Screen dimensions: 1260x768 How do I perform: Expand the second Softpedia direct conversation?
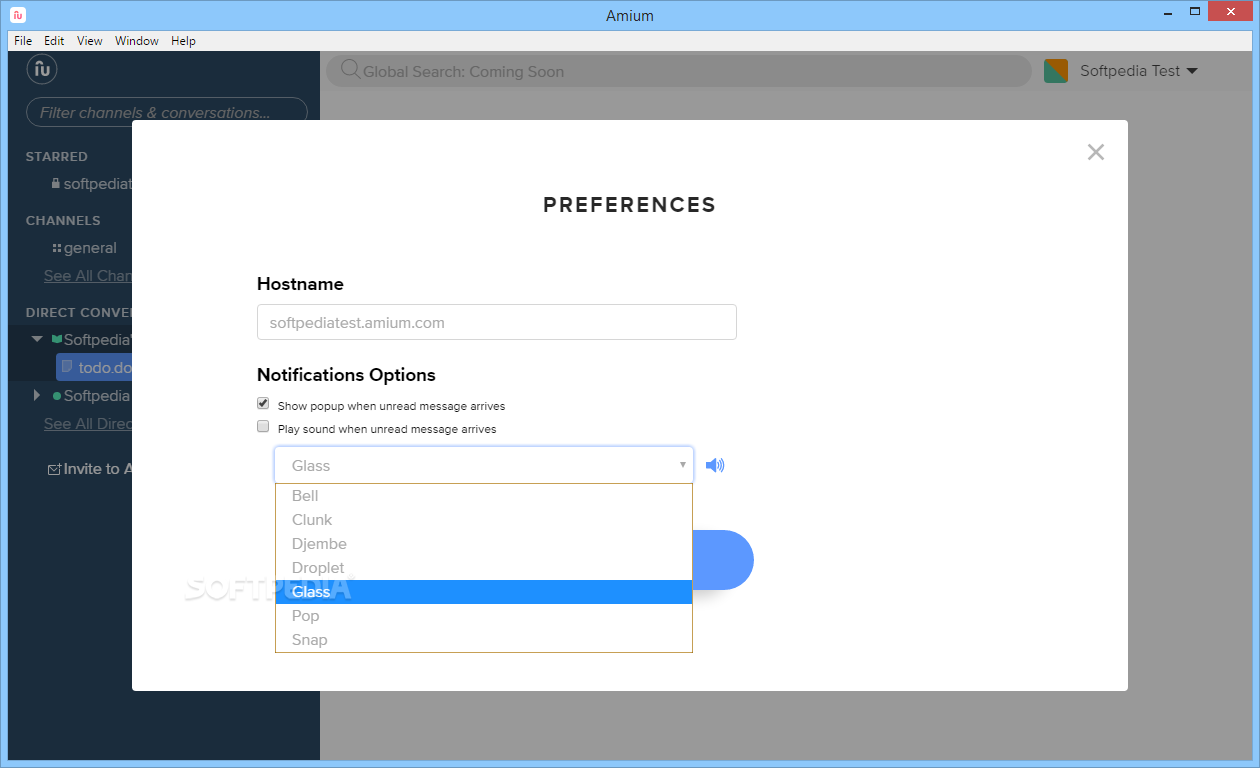(x=37, y=395)
